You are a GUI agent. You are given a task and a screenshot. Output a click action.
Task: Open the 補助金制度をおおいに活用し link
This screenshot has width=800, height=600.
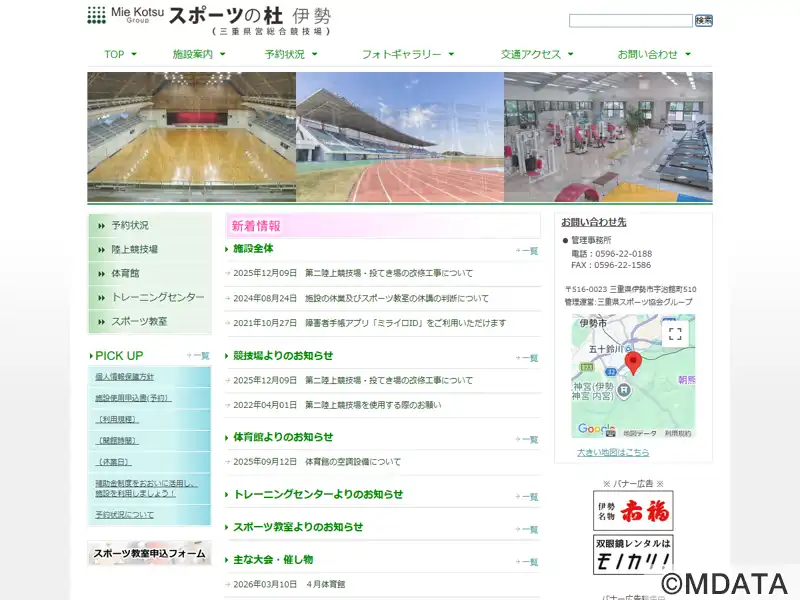point(146,488)
